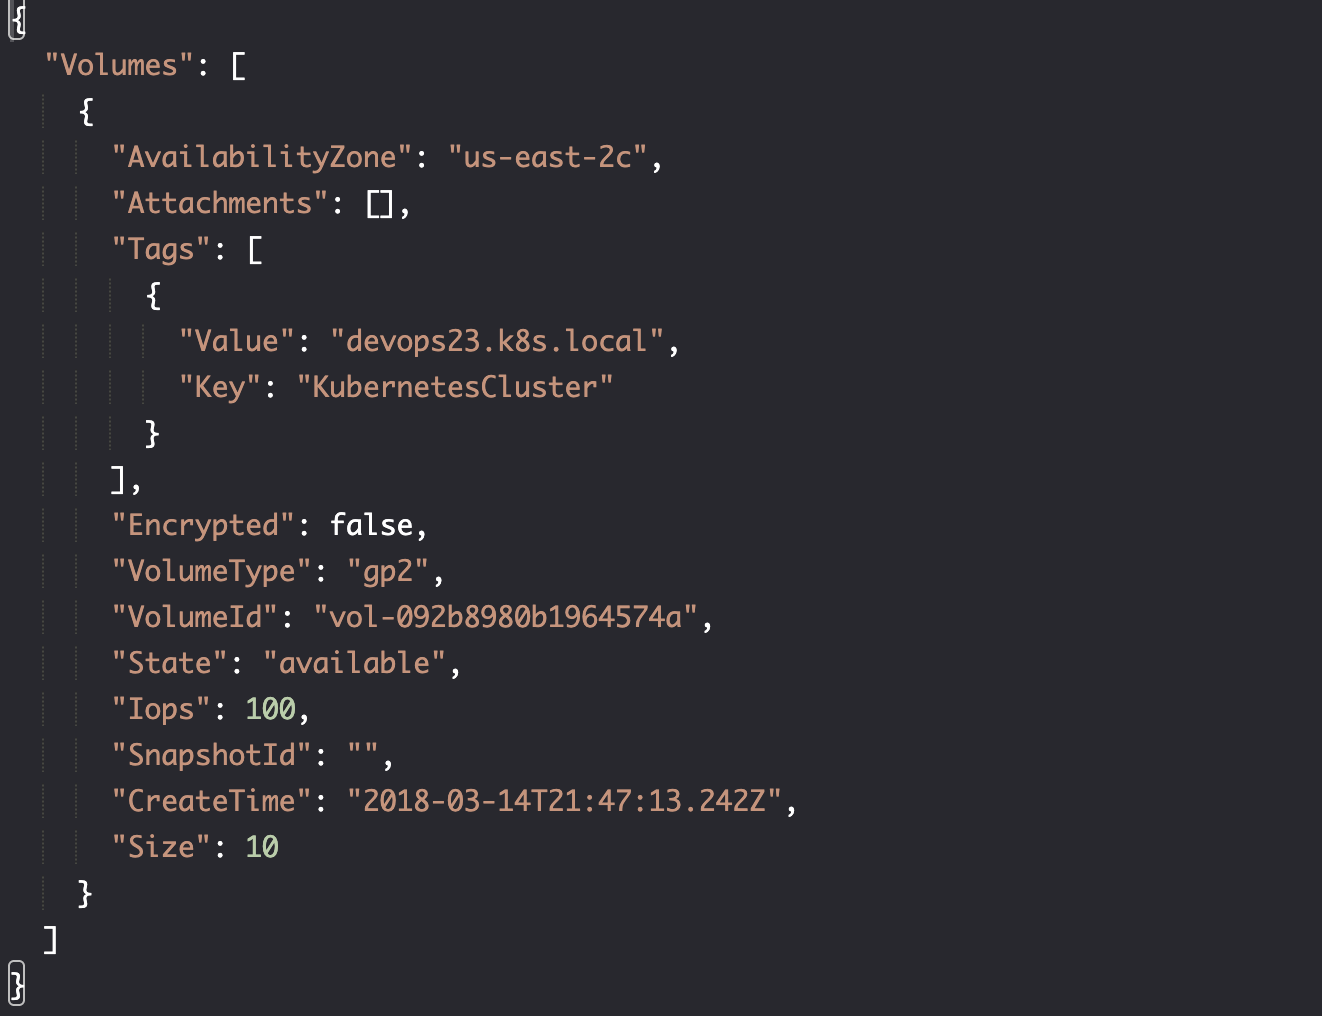Click the "KubernetesCluster" string
Screen dimensions: 1322x1016
pos(455,388)
